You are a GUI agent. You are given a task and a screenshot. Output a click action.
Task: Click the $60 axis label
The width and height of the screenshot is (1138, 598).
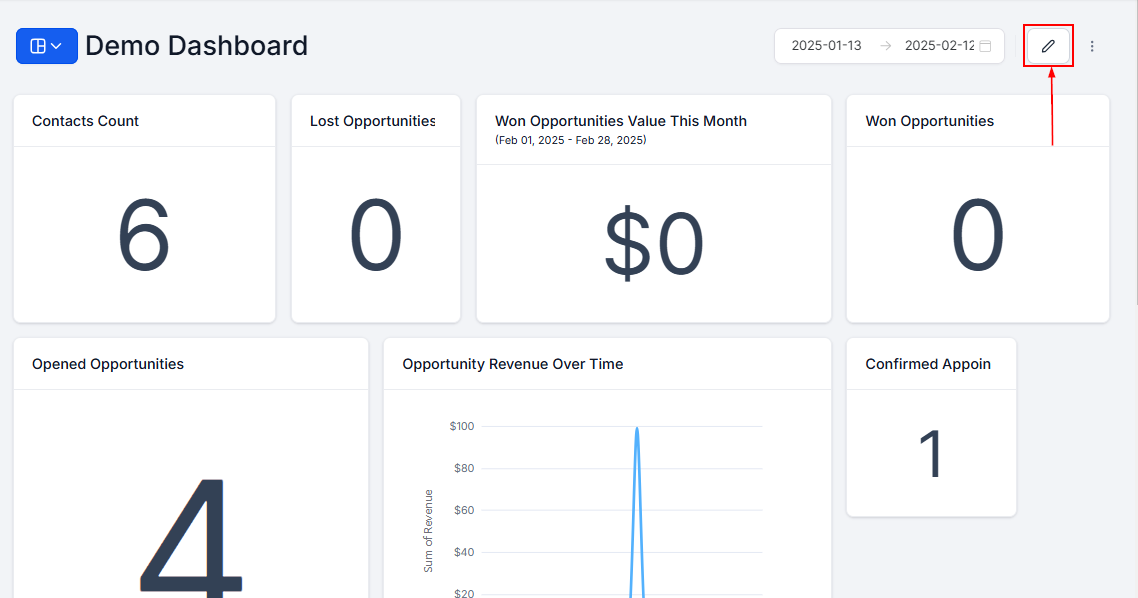[464, 510]
